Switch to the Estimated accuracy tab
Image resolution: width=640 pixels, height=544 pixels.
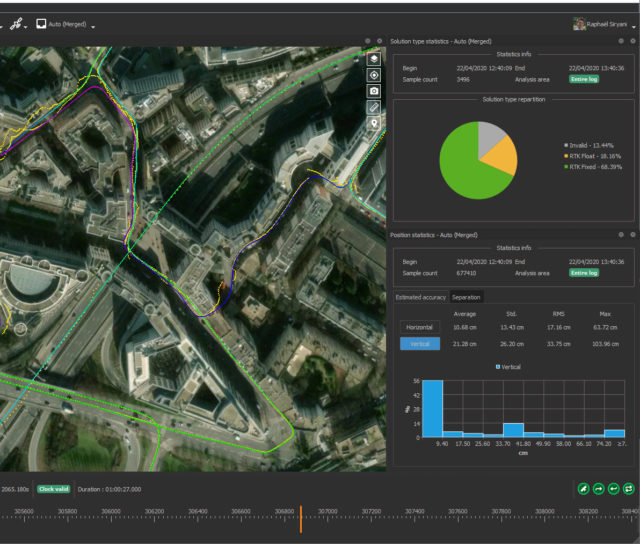(x=421, y=297)
